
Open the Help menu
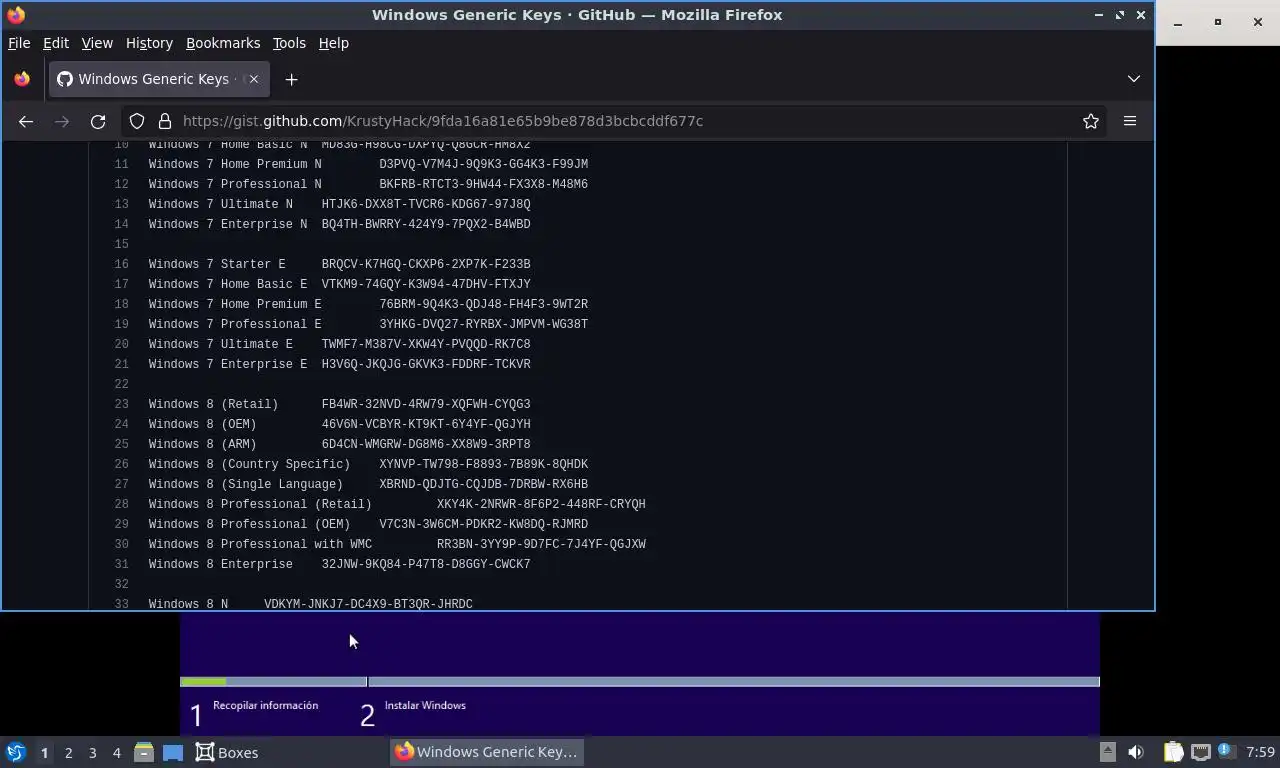pos(334,43)
